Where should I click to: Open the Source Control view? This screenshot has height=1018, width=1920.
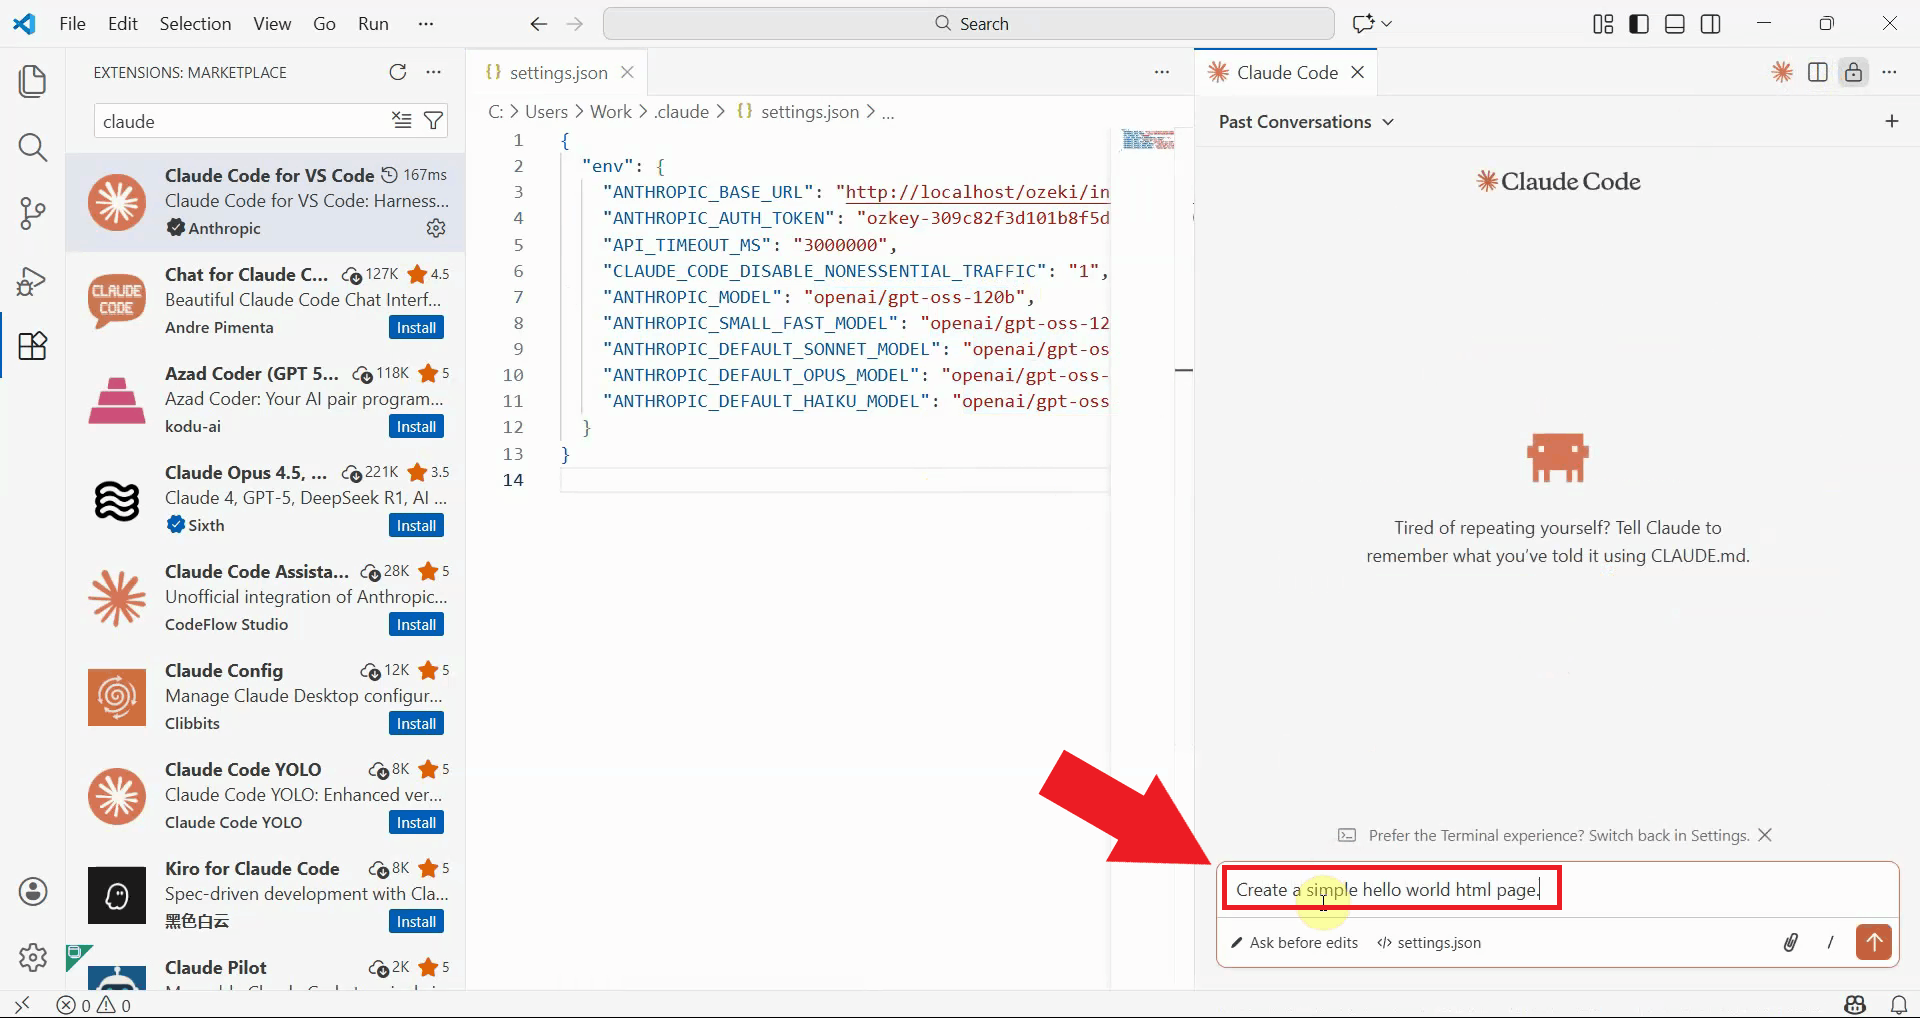(33, 213)
